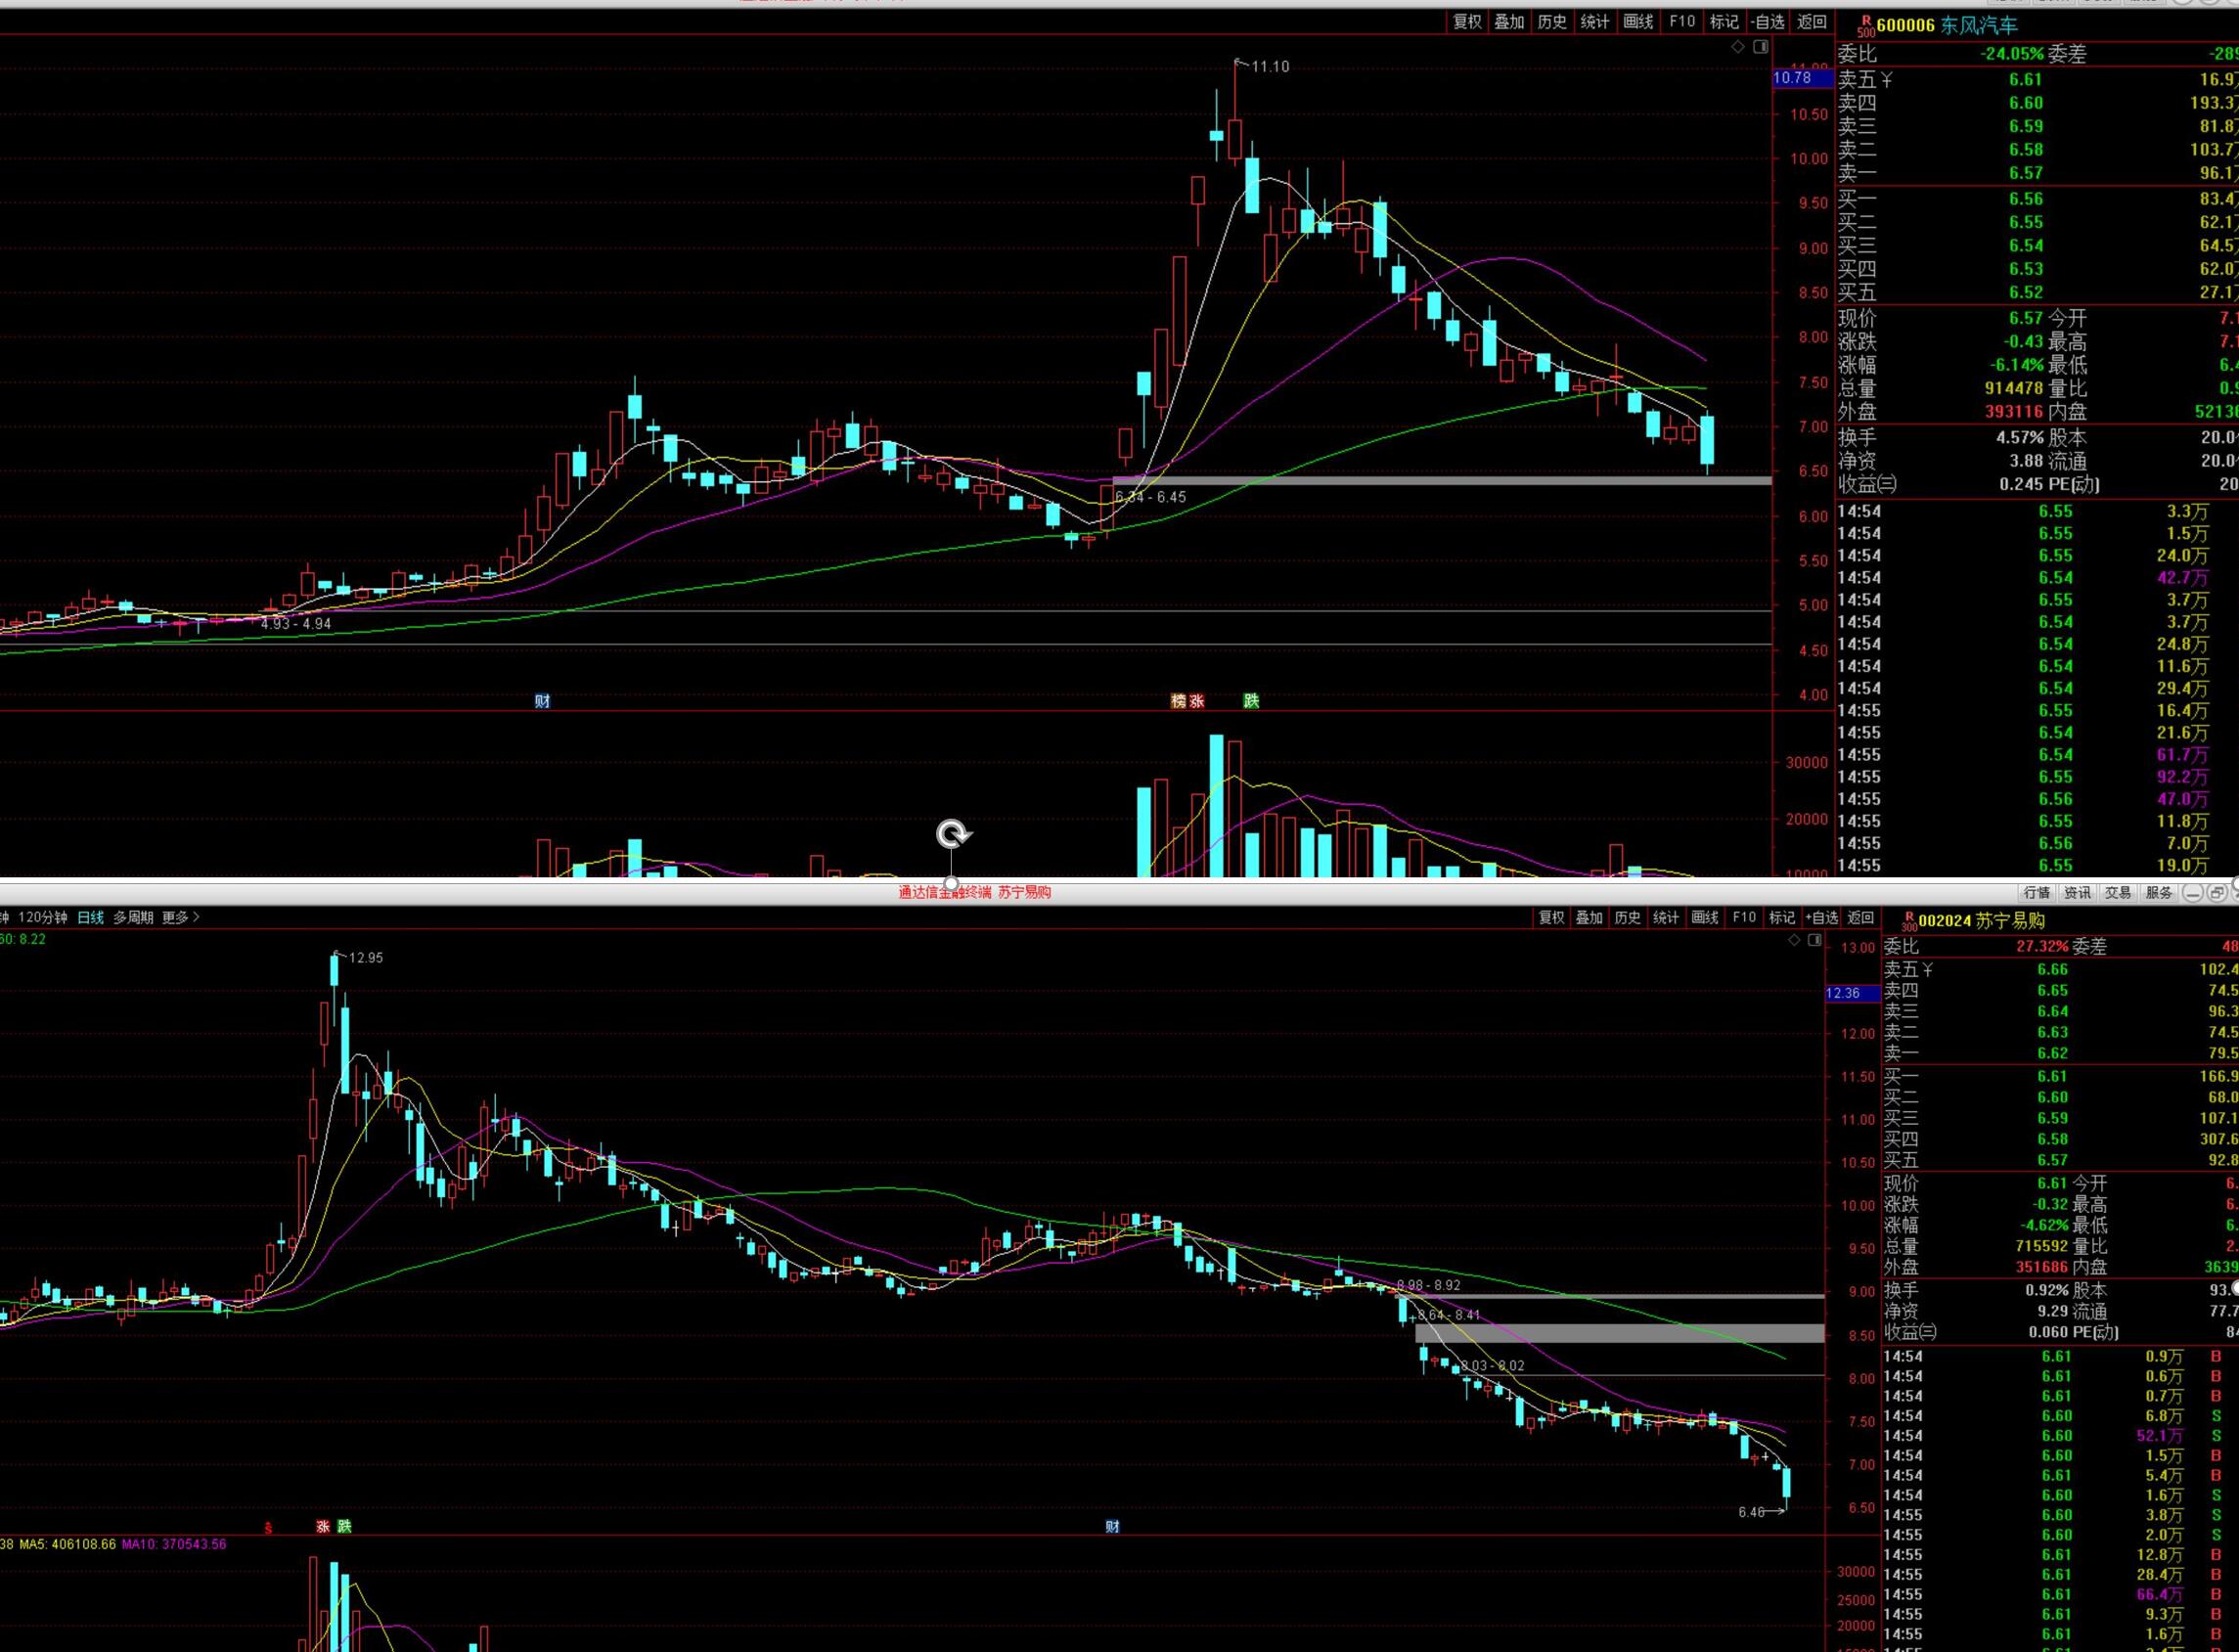Switch to the 日线 daily period tab
Image resolution: width=2239 pixels, height=1652 pixels.
(90, 917)
